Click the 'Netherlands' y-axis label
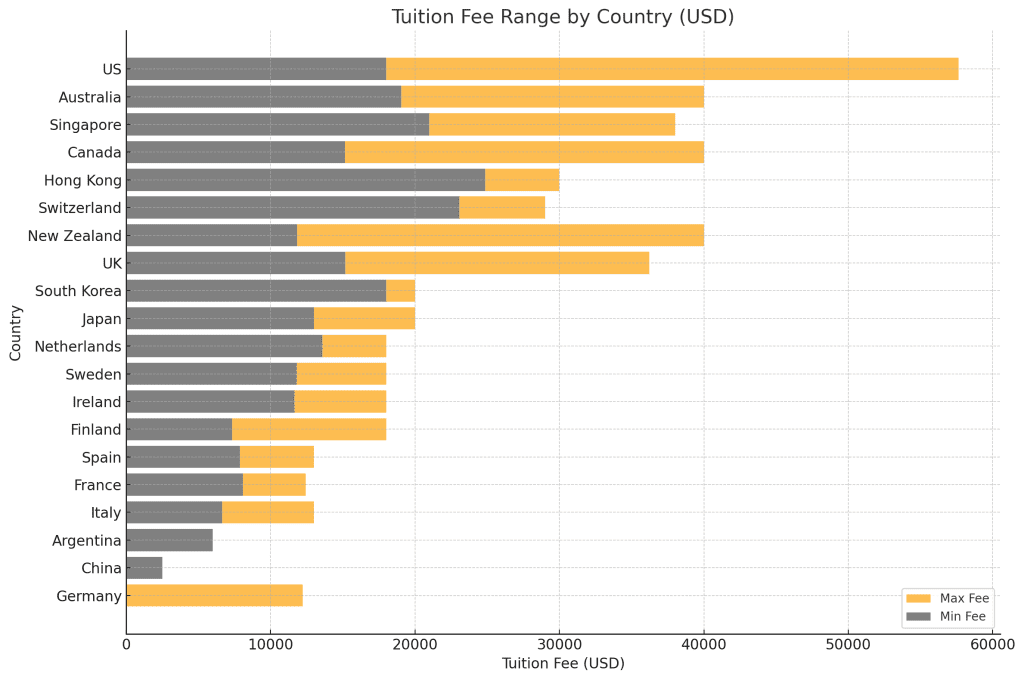 click(78, 347)
